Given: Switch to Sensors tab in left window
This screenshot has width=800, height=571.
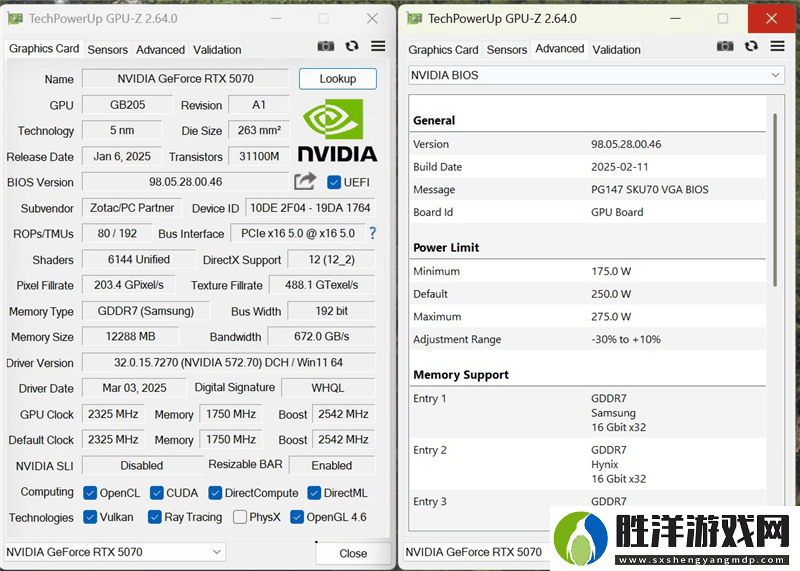Looking at the screenshot, I should 107,49.
